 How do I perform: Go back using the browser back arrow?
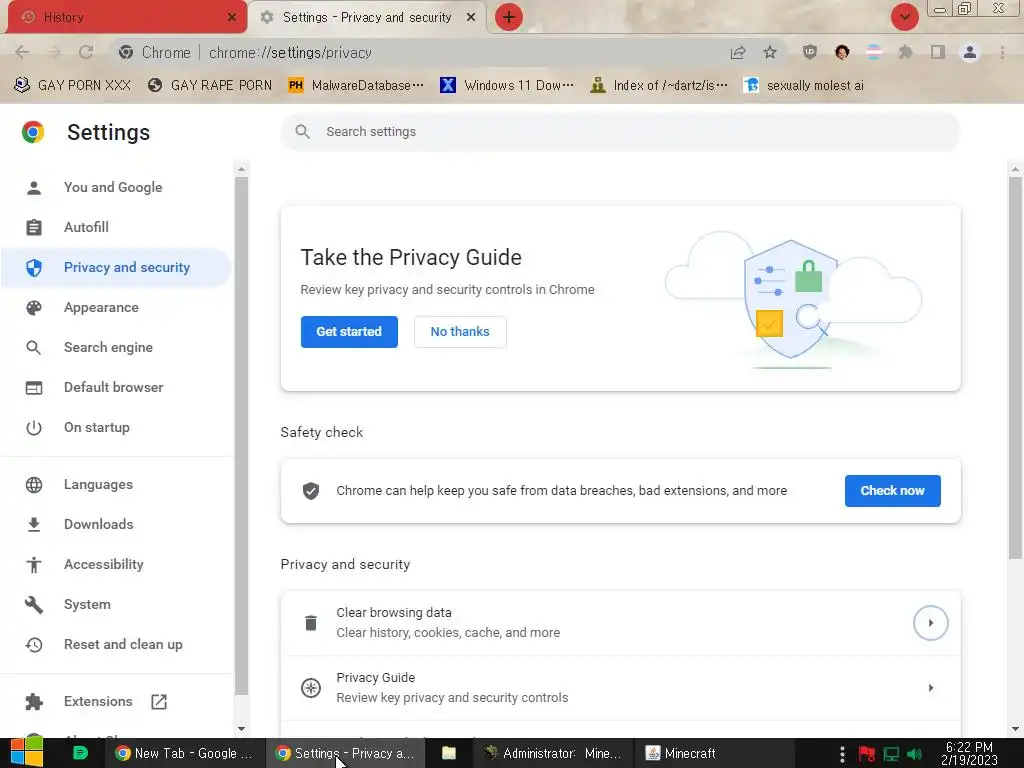click(x=22, y=52)
